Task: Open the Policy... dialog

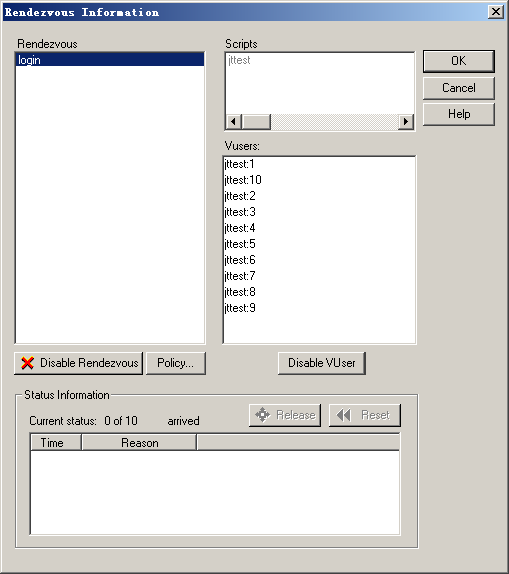Action: (x=176, y=363)
